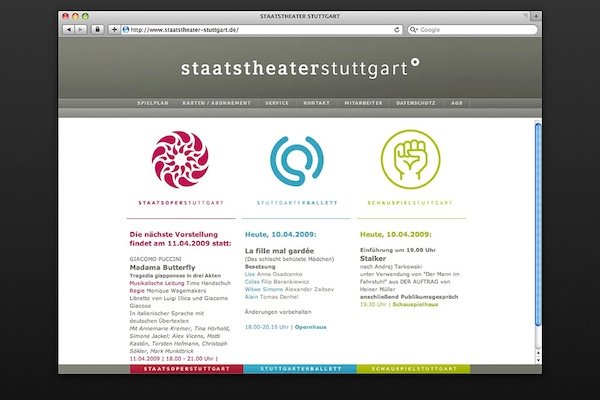Click STAATSOPERSTUTTGART caption under red logo

click(181, 203)
